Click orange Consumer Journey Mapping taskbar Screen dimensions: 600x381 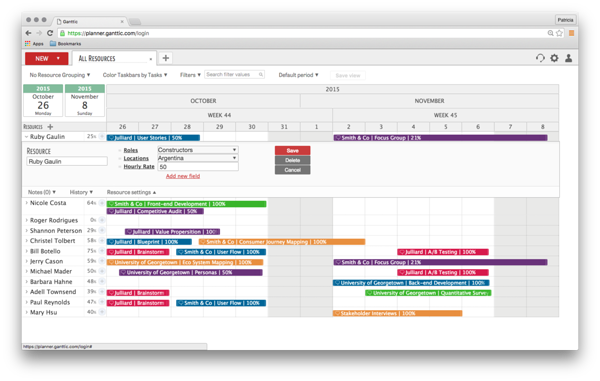(282, 242)
